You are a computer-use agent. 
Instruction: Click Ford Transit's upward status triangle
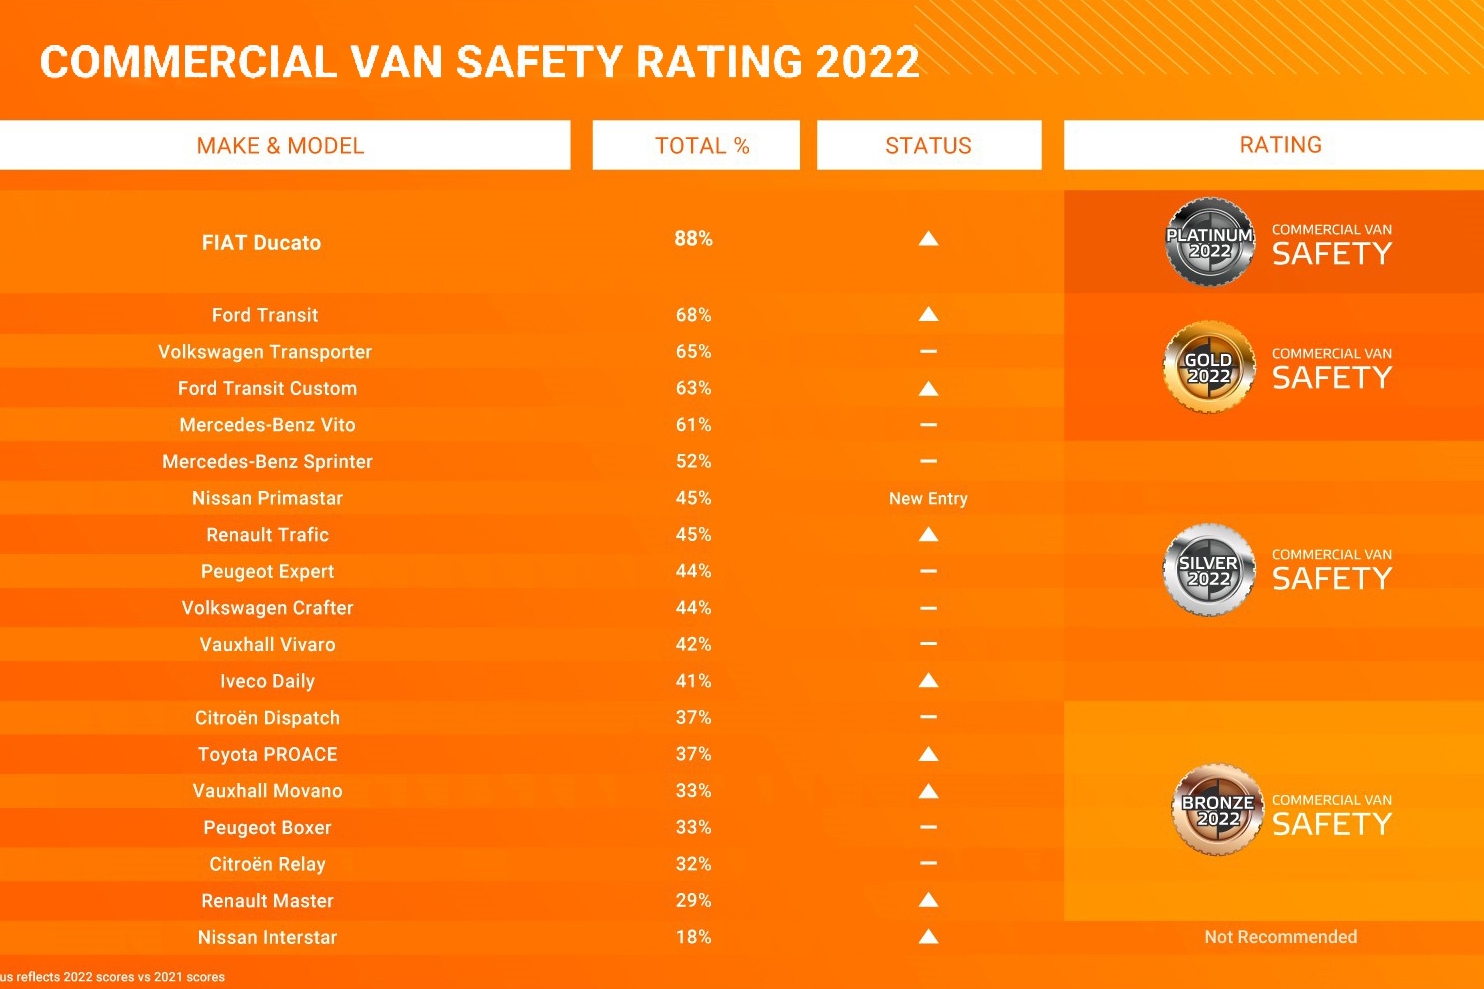tap(928, 314)
